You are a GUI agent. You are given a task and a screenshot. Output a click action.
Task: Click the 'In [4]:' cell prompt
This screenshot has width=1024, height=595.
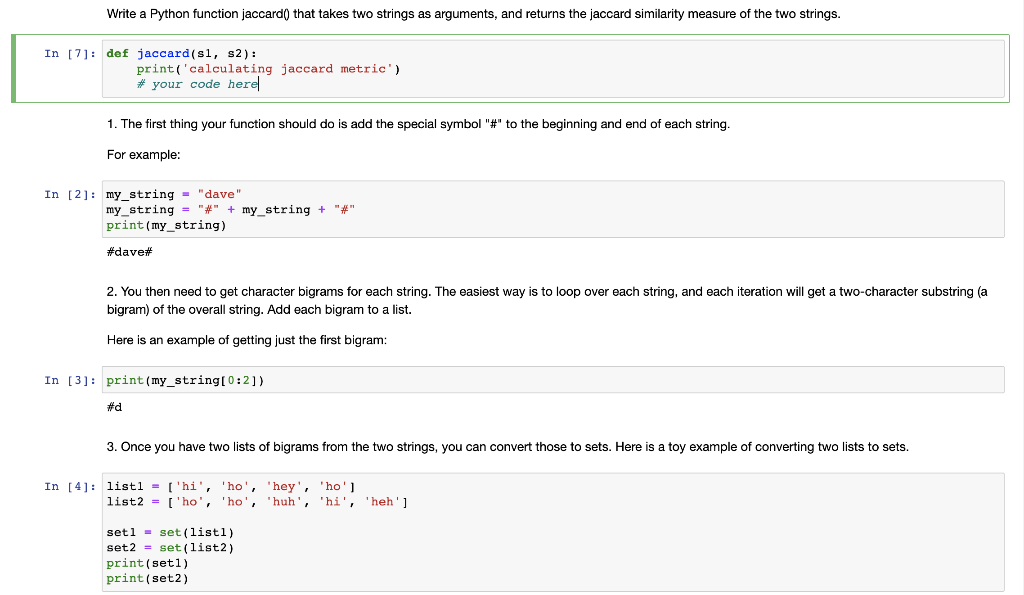(71, 487)
